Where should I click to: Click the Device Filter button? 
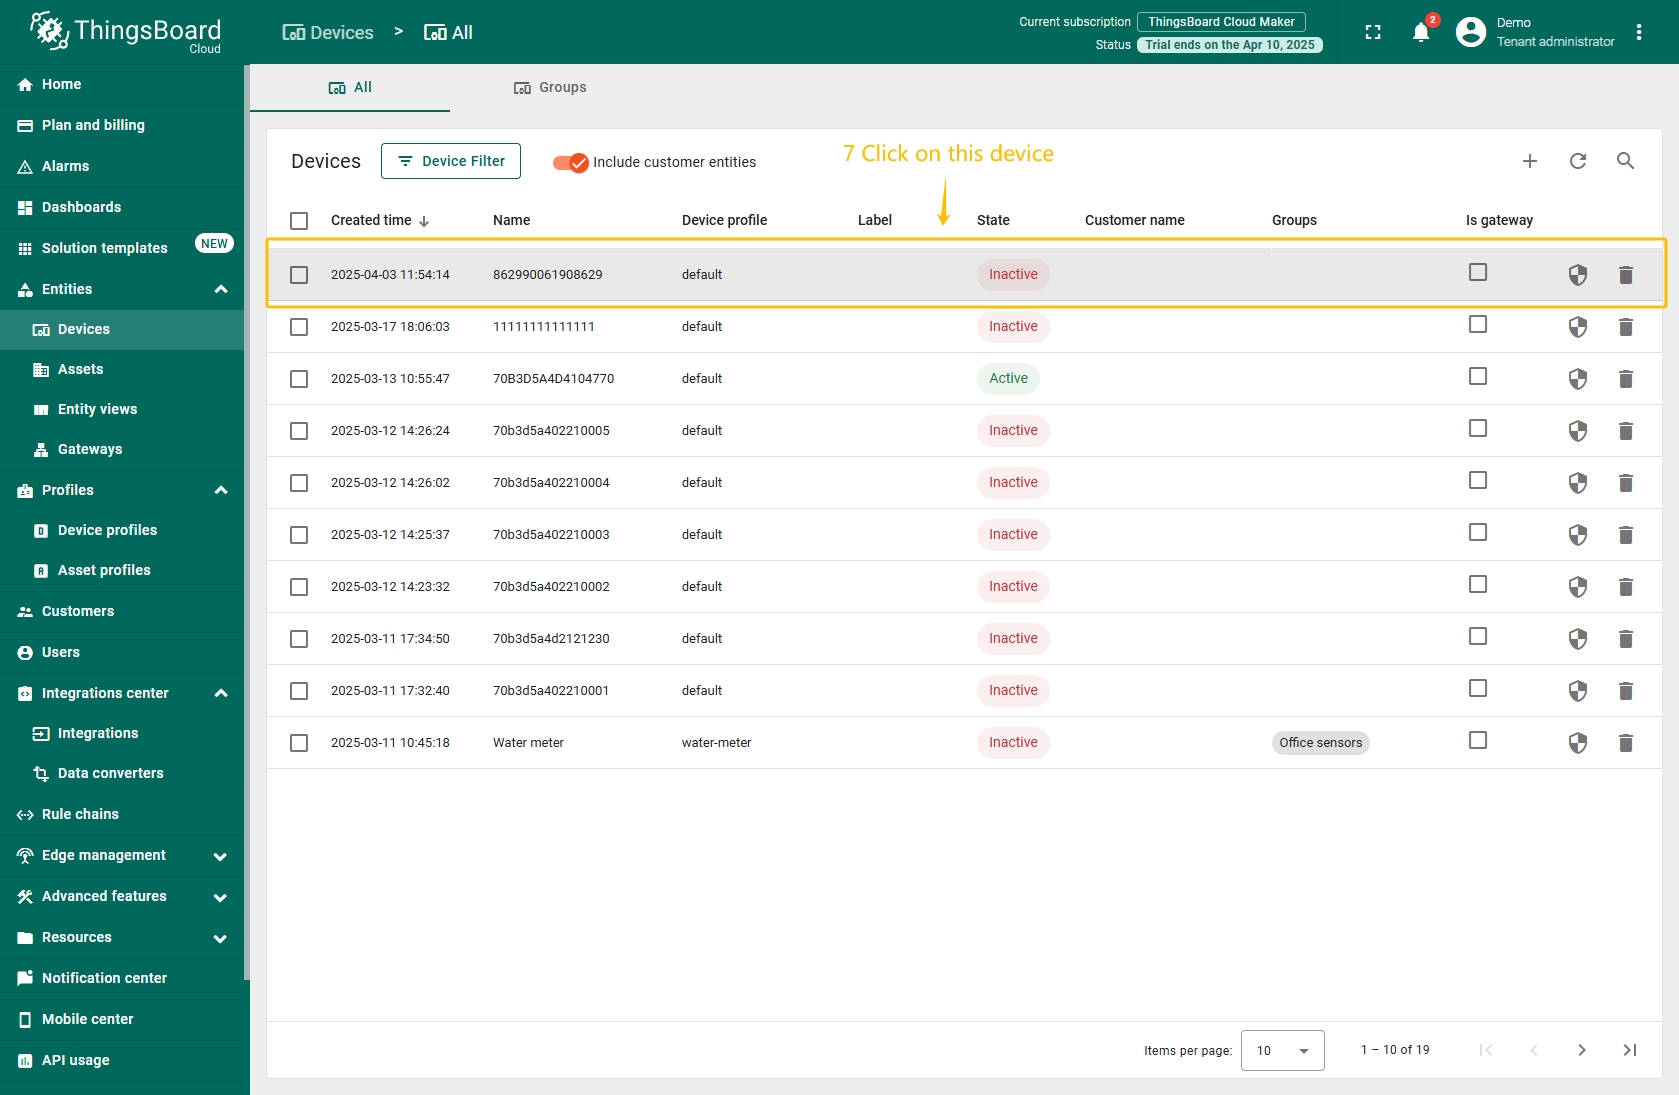pos(450,161)
